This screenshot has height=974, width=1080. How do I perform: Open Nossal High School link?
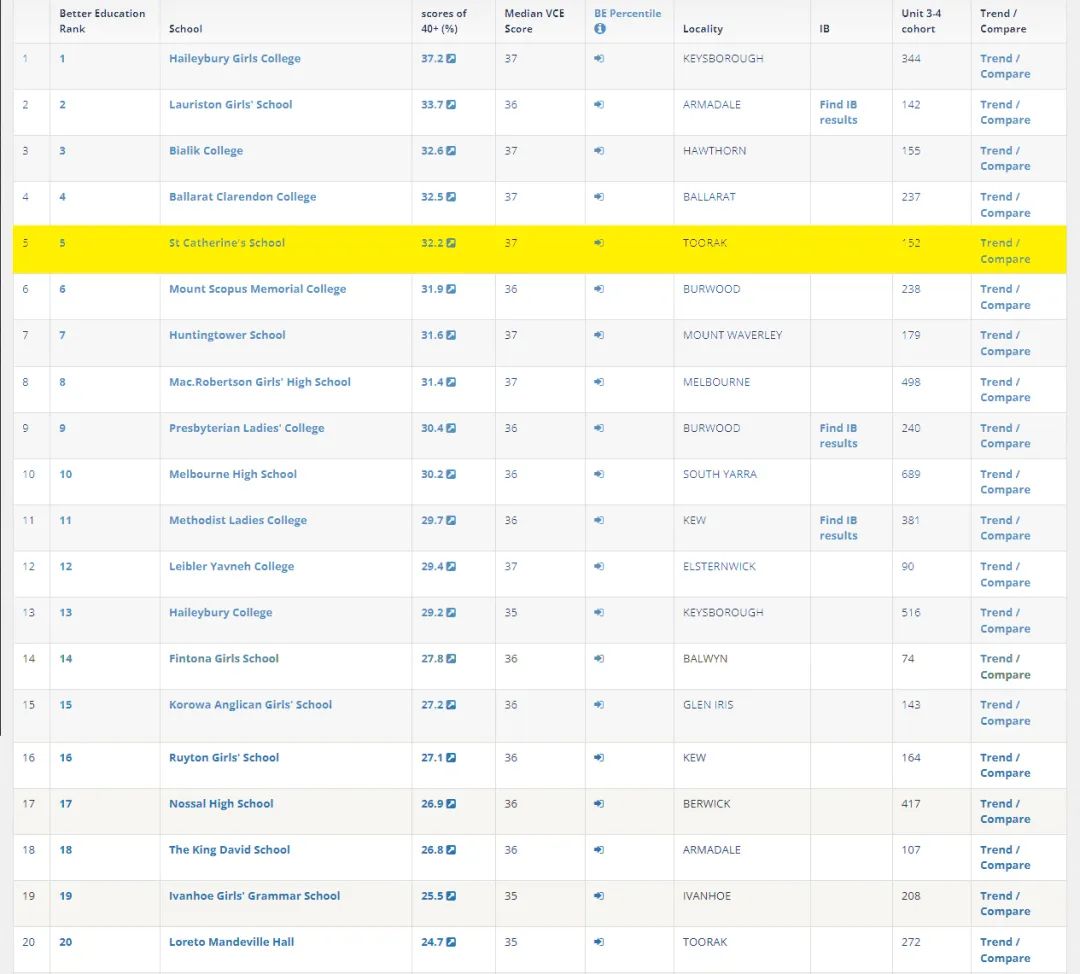tap(221, 804)
